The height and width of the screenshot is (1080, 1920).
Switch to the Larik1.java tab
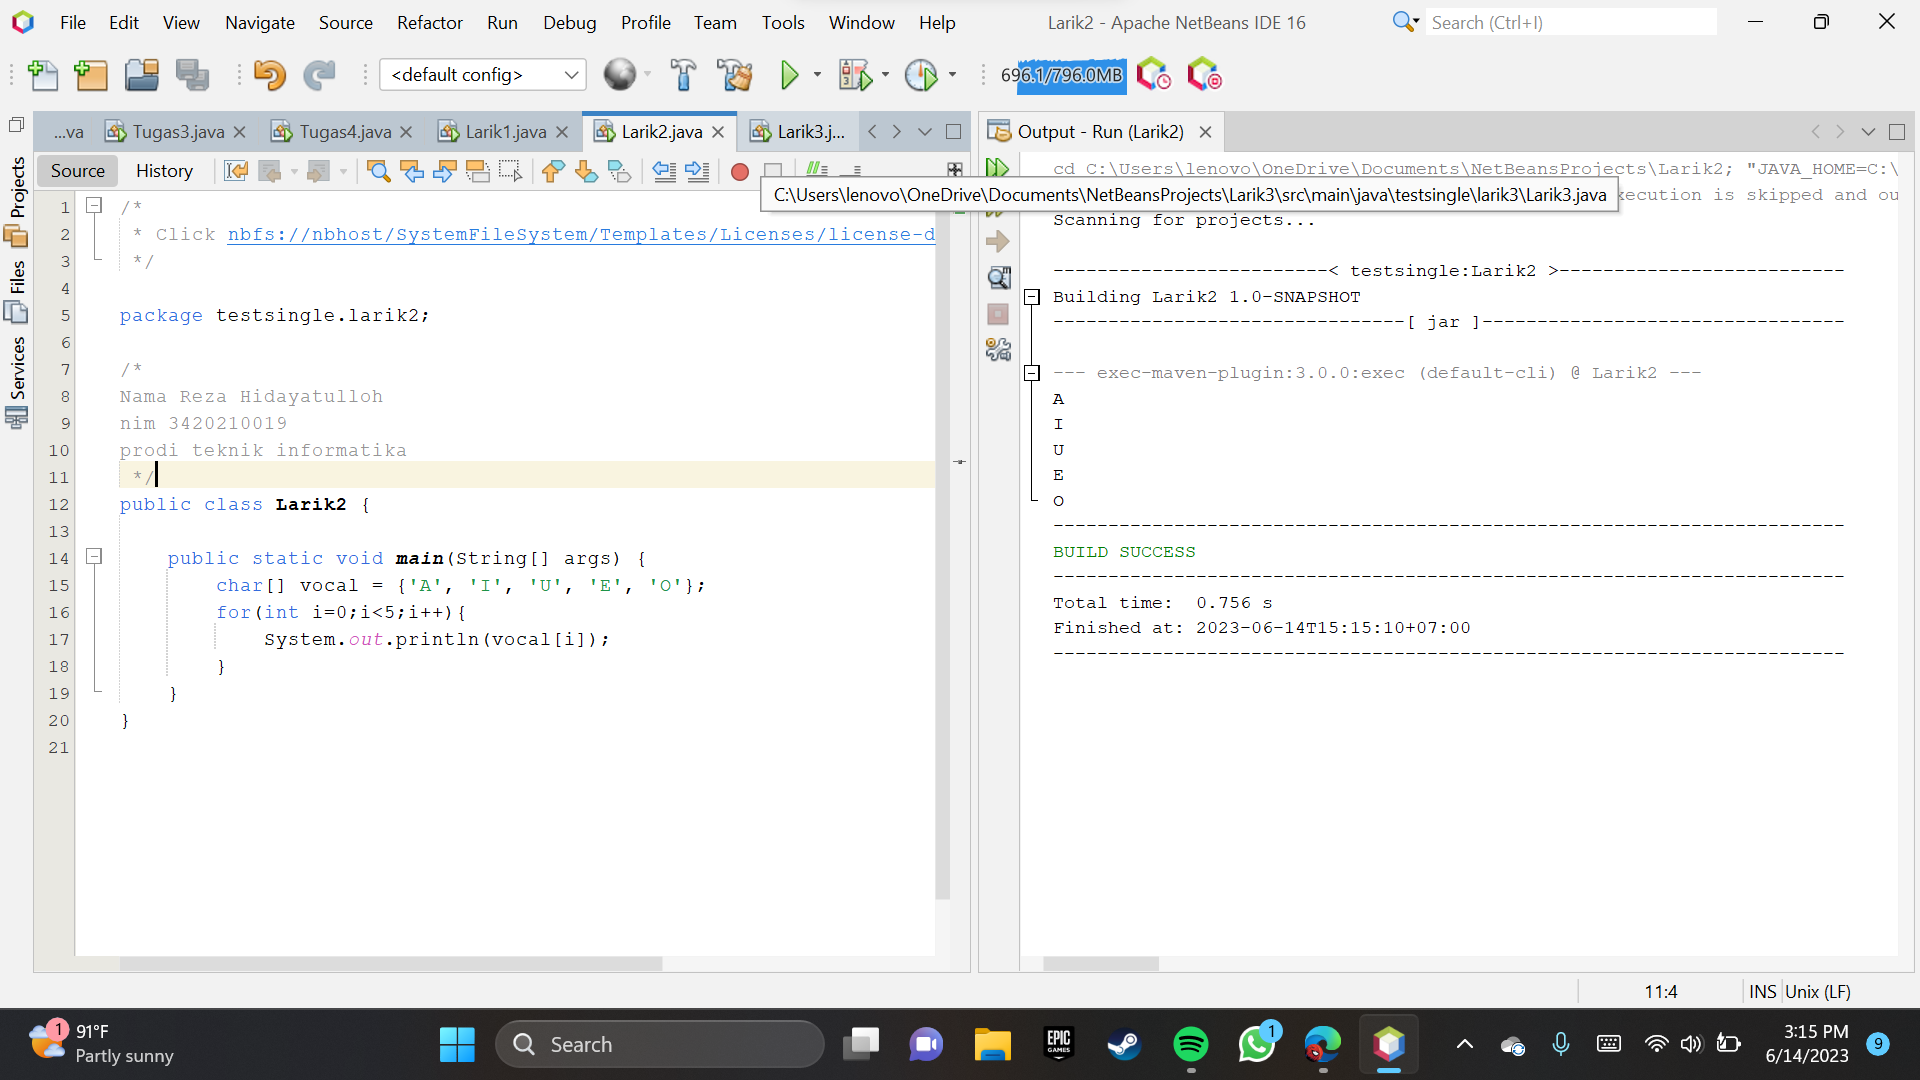pos(505,132)
